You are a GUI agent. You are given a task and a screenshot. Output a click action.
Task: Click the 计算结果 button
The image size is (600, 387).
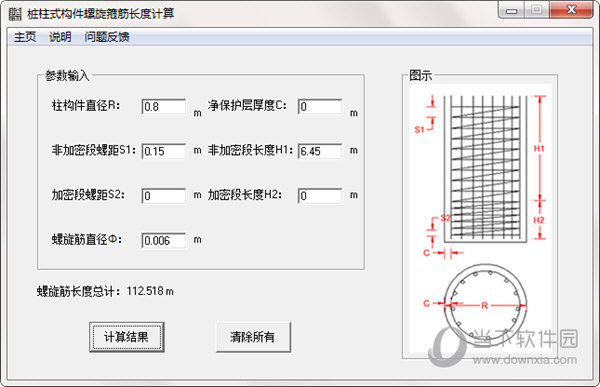pos(127,337)
